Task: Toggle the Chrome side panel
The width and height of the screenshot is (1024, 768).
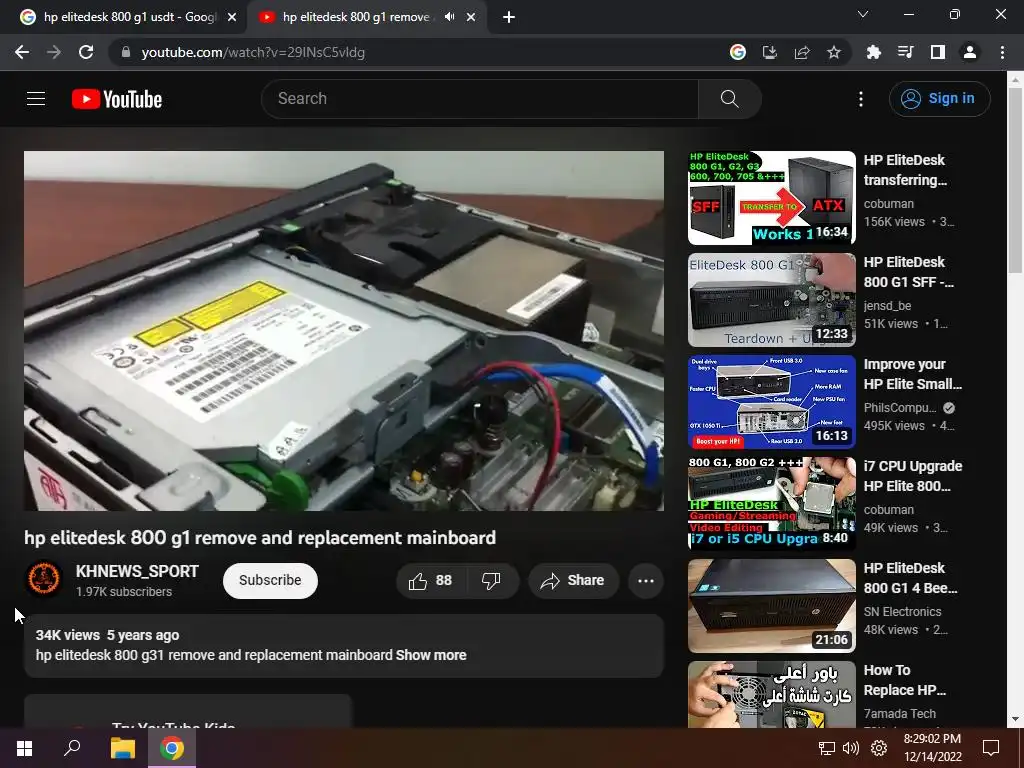Action: click(x=938, y=52)
